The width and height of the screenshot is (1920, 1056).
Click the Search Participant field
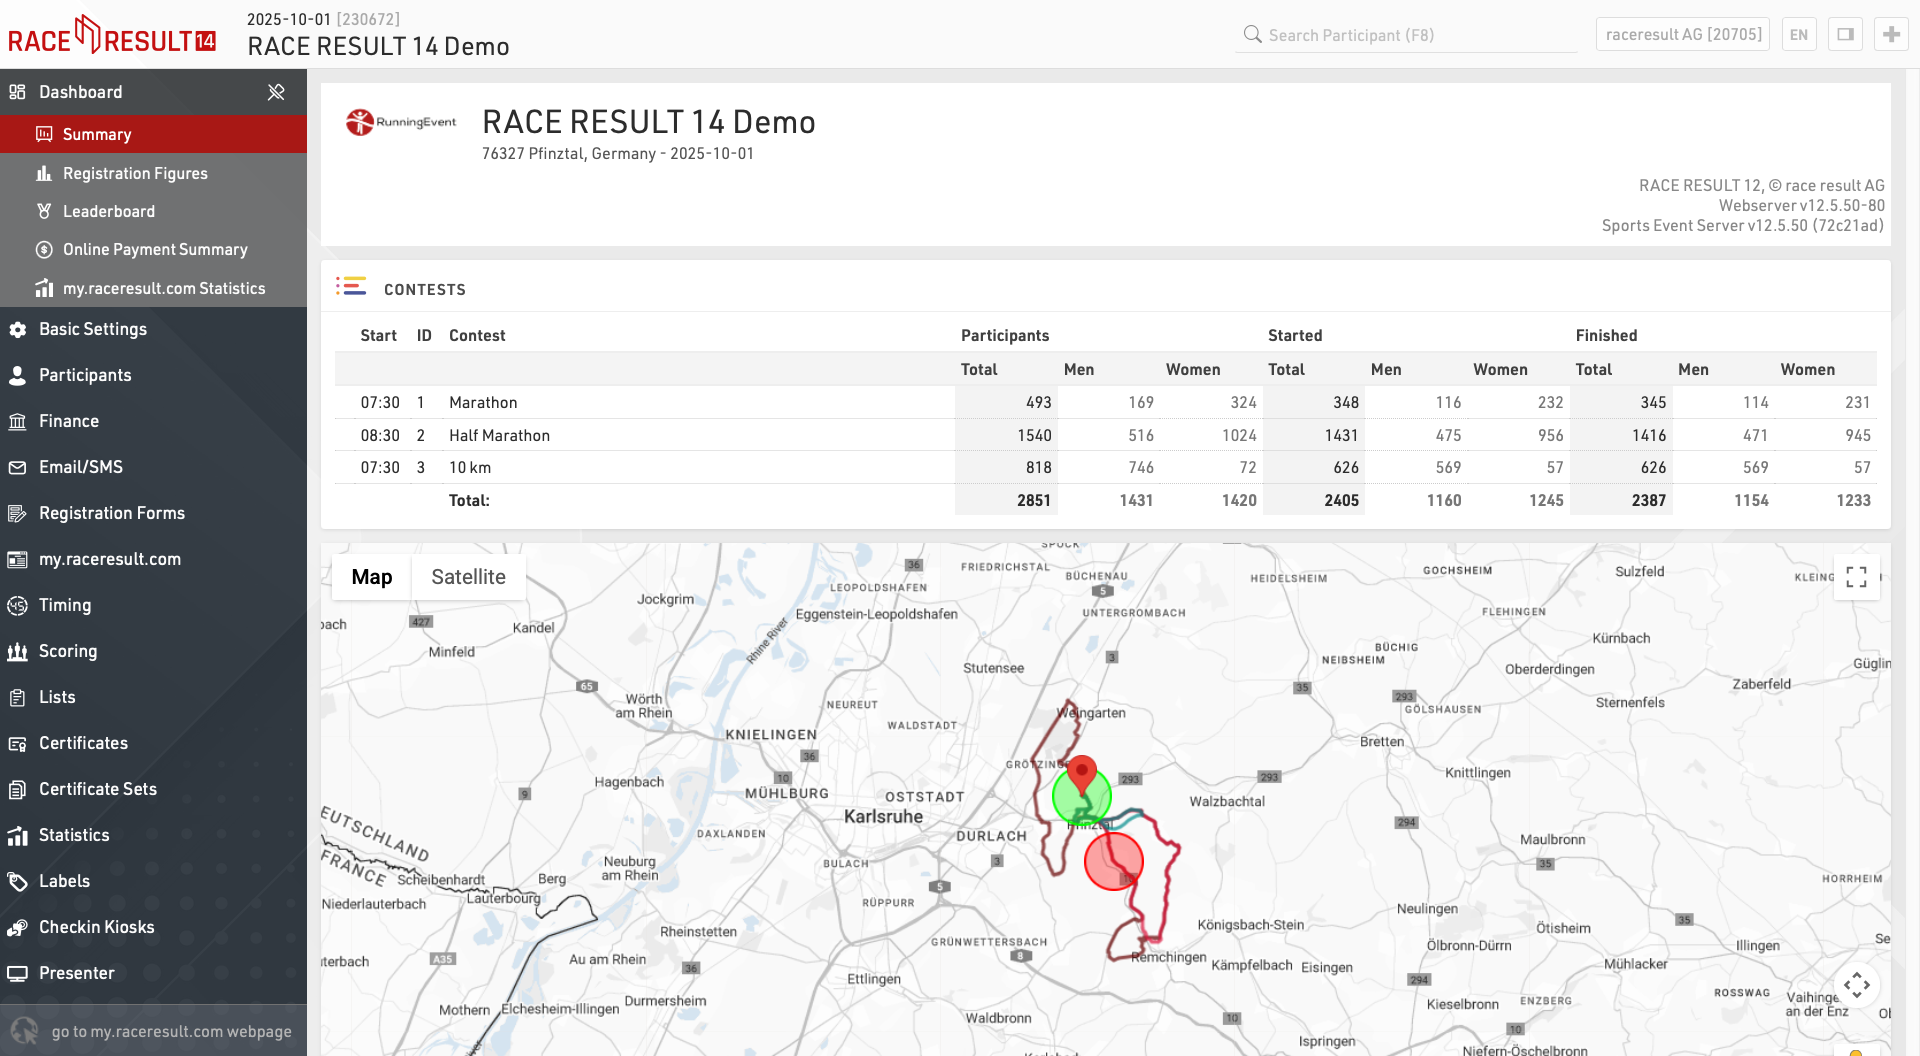(1410, 35)
